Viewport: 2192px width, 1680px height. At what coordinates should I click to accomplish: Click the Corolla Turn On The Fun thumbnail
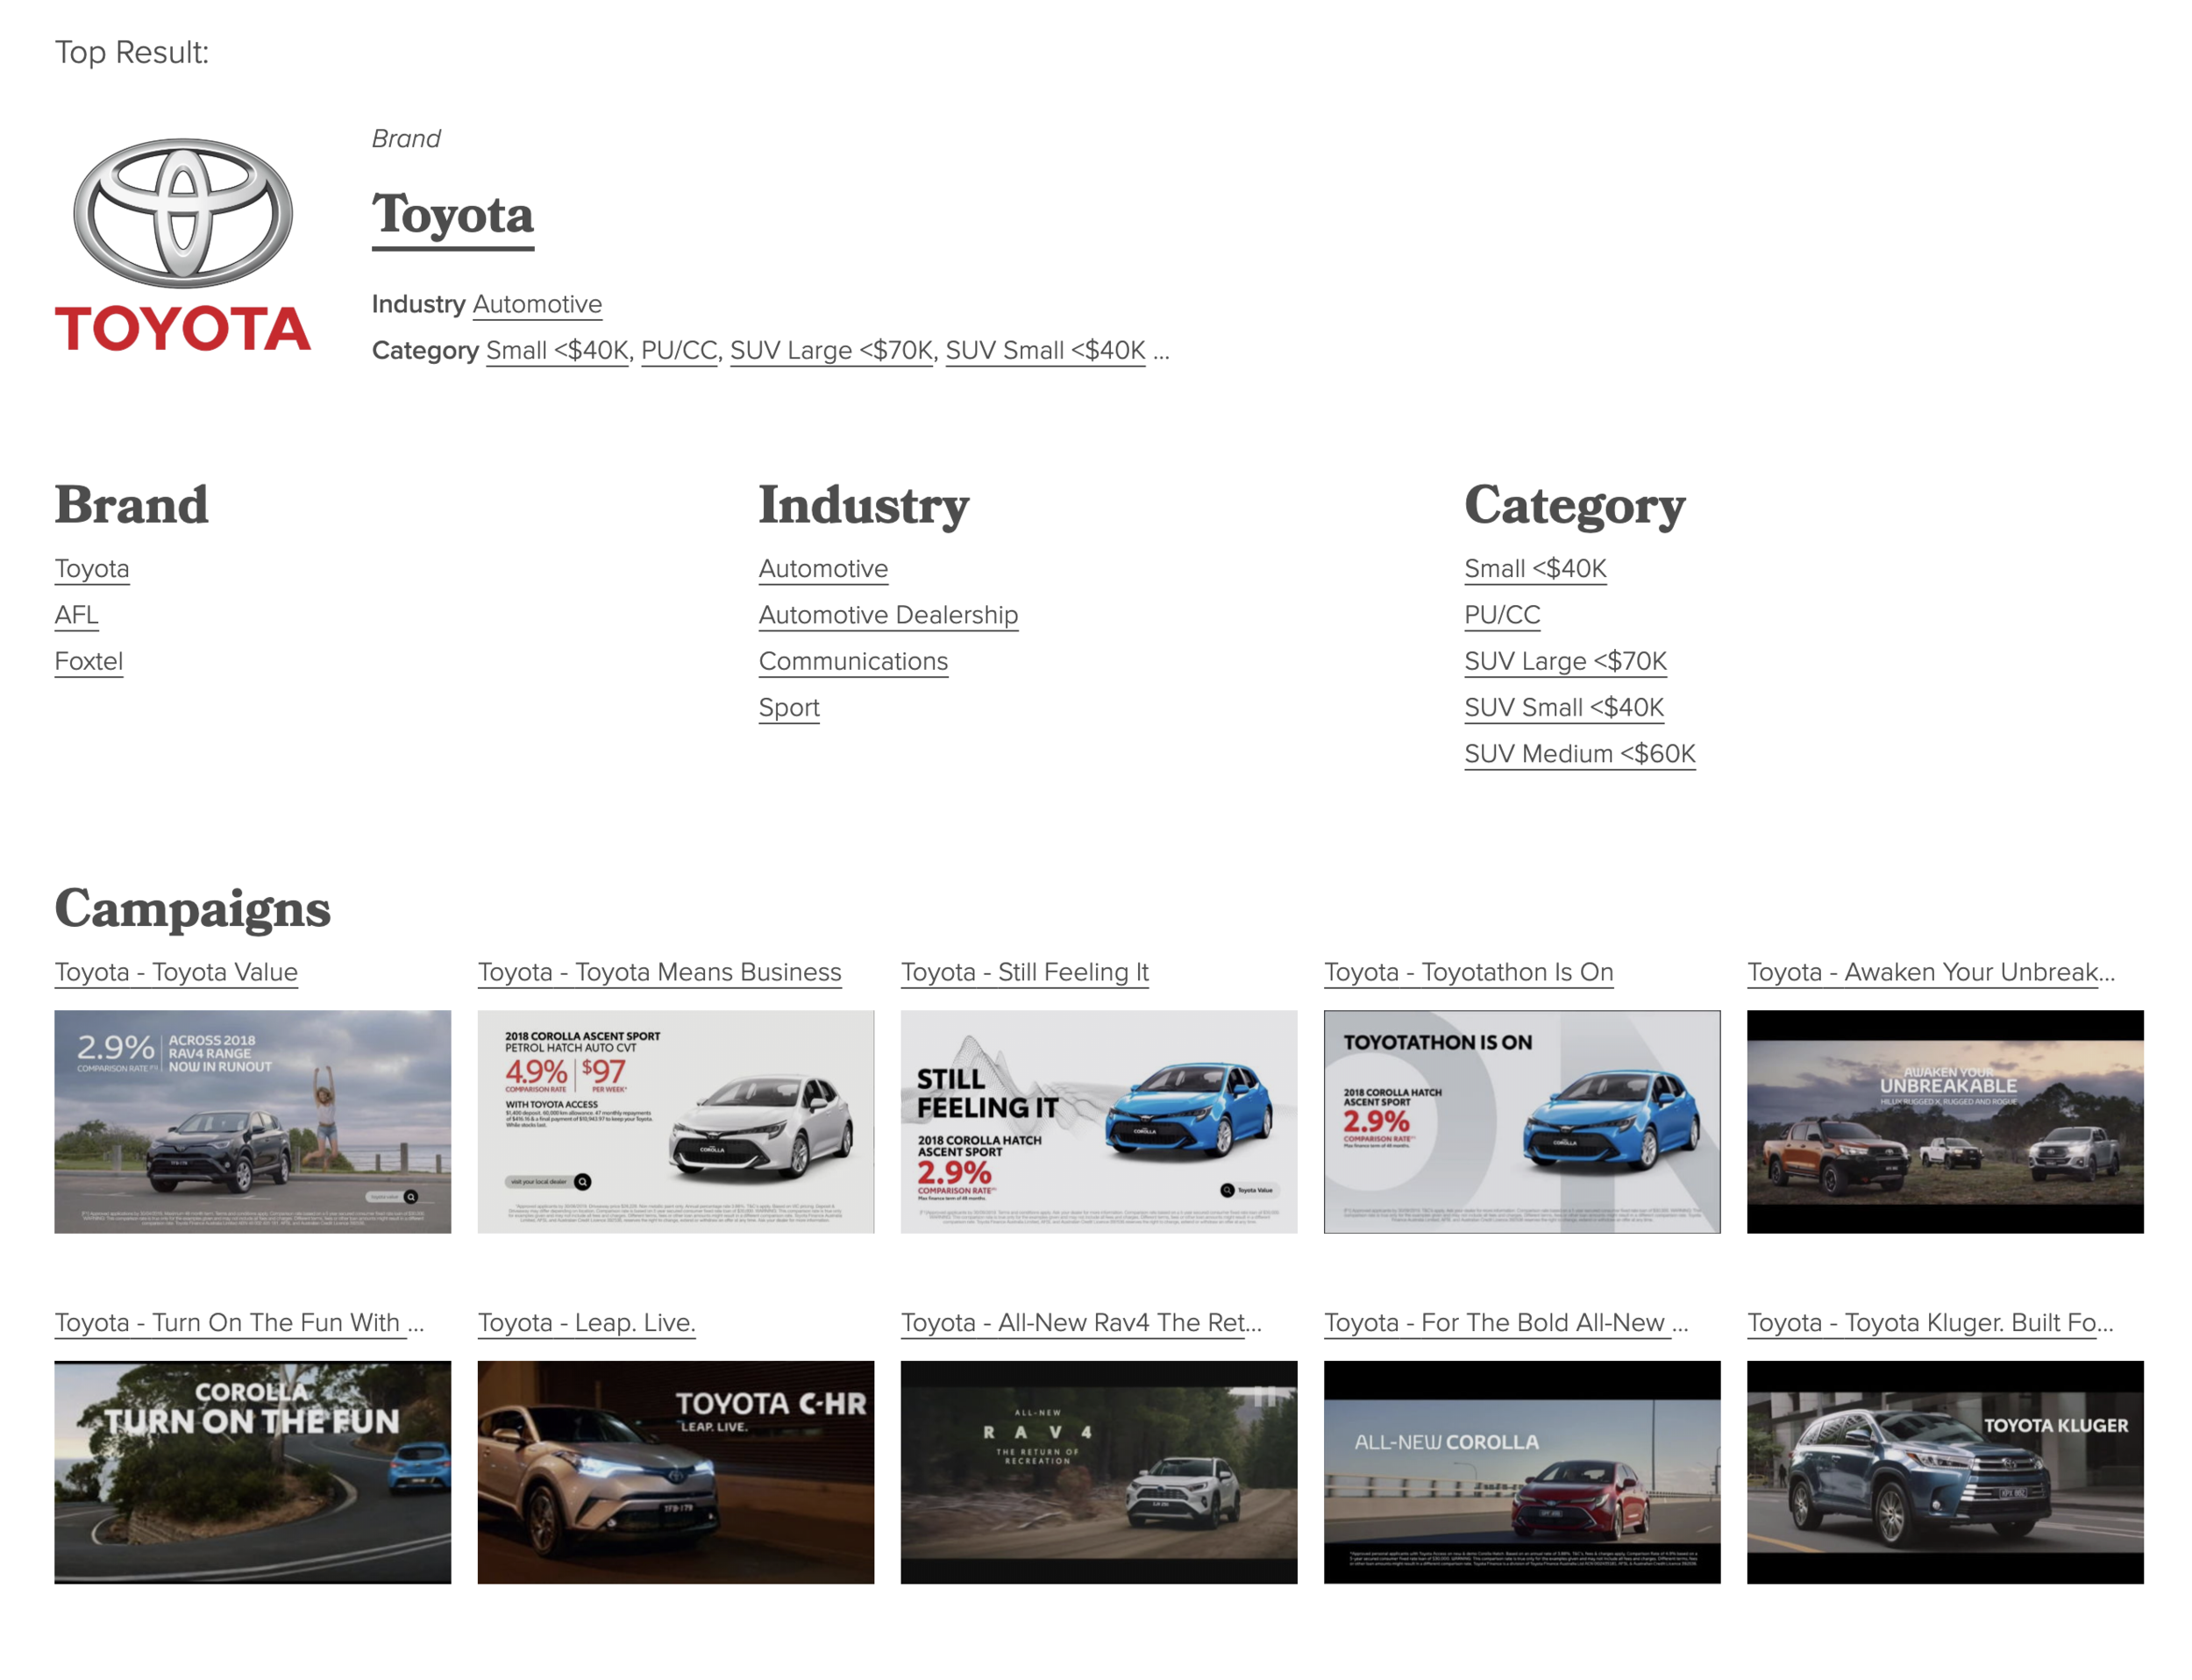click(253, 1472)
